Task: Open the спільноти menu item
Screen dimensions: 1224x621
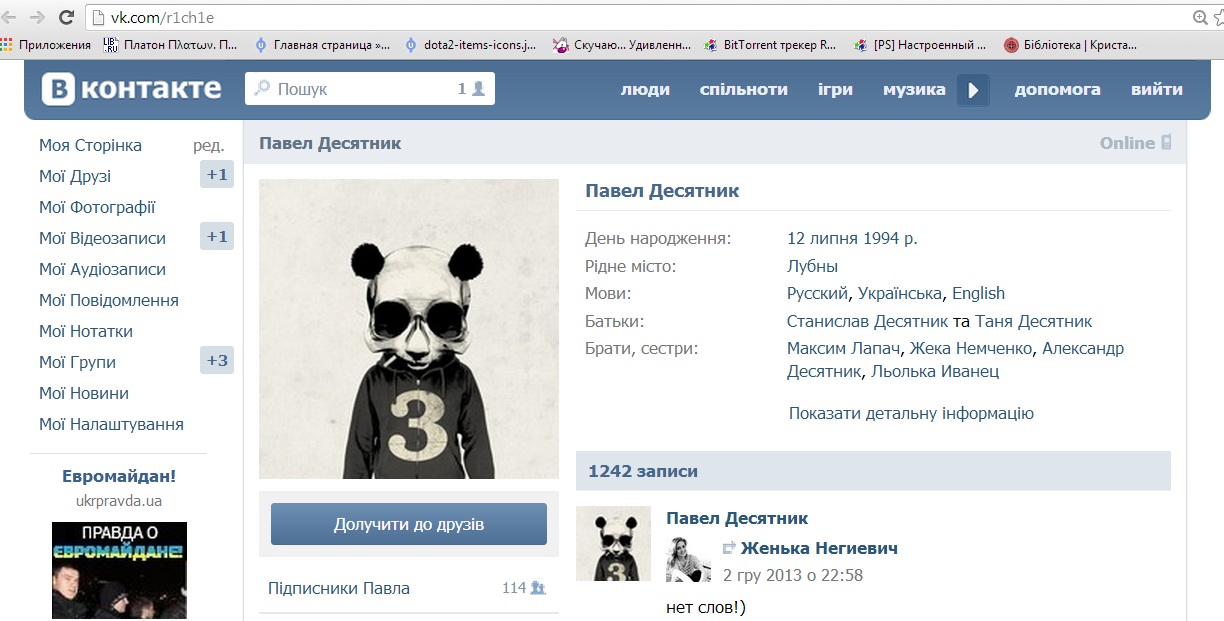Action: 743,90
